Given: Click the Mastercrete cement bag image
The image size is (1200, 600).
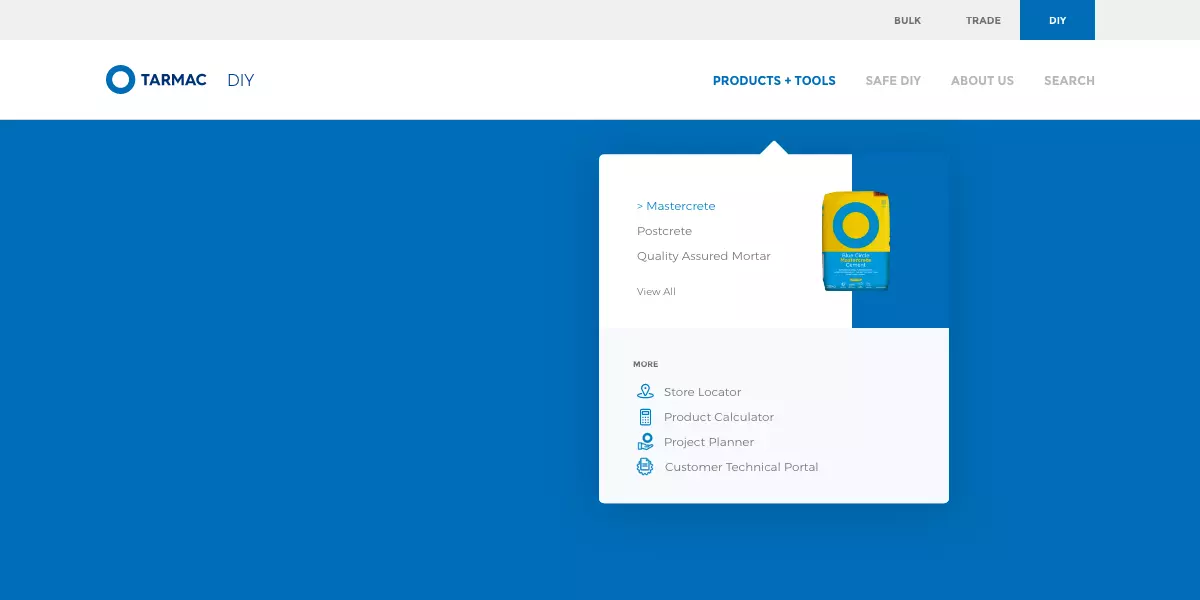Looking at the screenshot, I should 856,241.
